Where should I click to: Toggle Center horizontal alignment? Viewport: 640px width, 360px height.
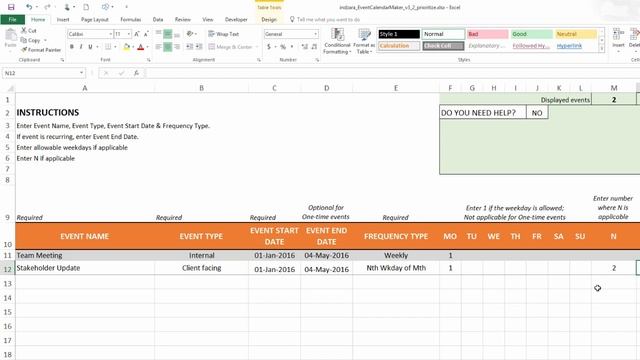[x=168, y=47]
